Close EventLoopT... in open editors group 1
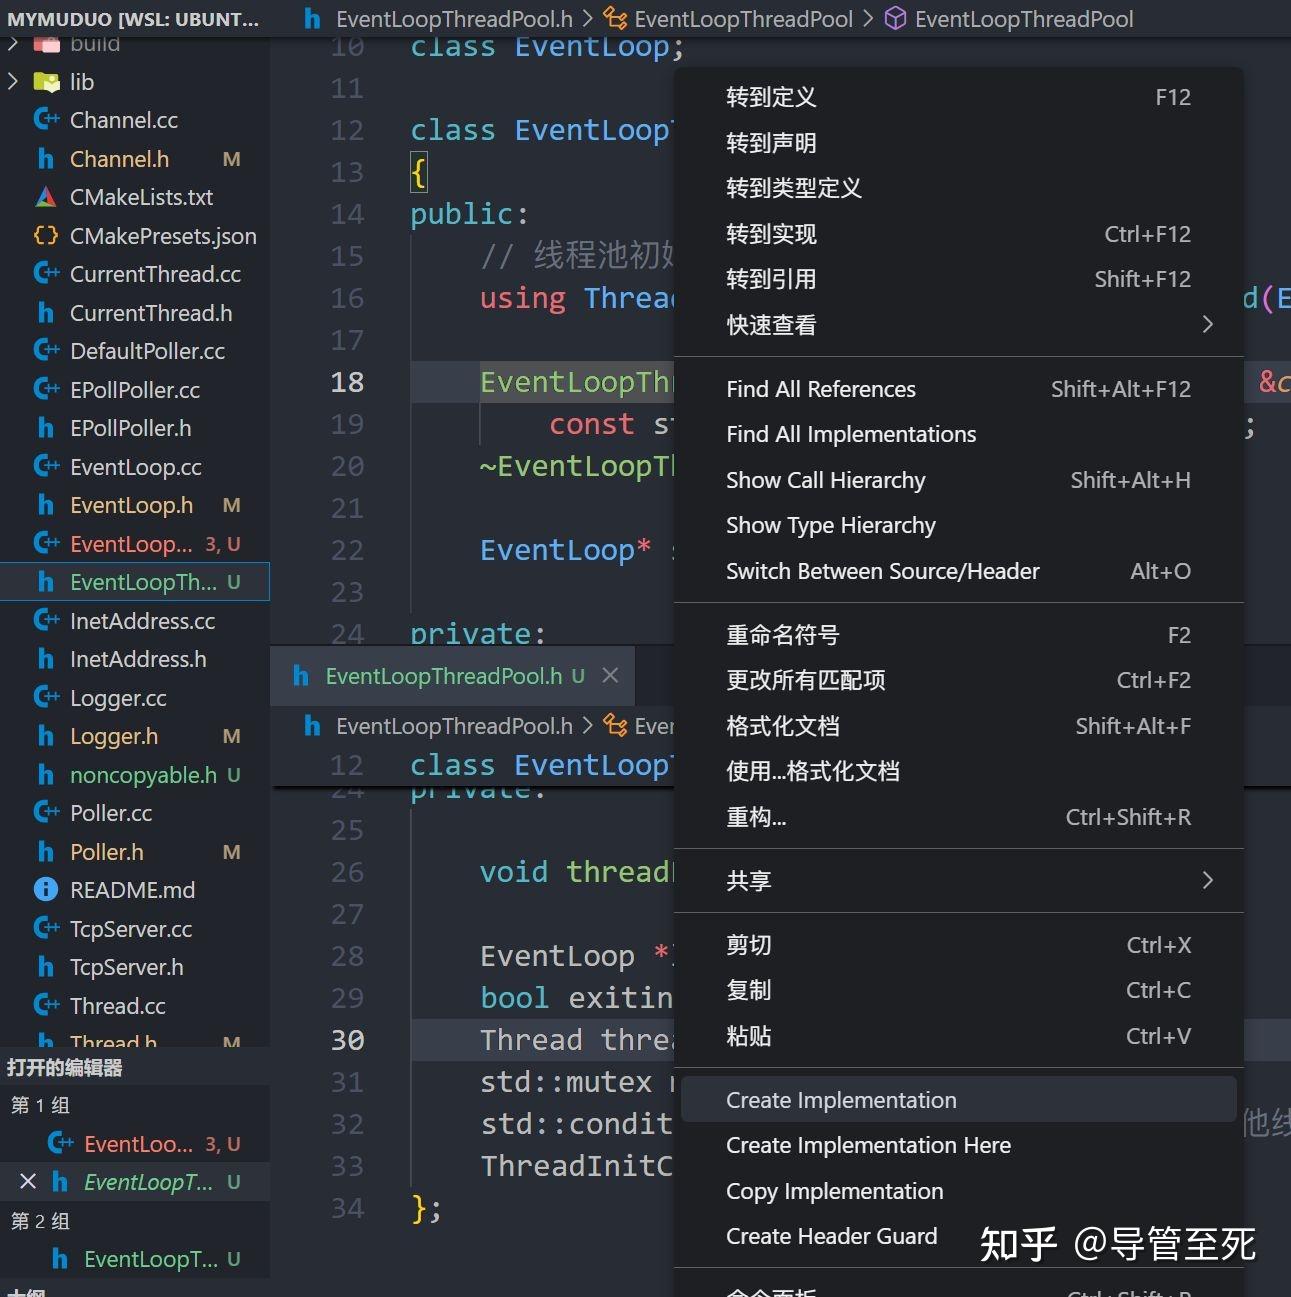This screenshot has width=1291, height=1297. [28, 1182]
